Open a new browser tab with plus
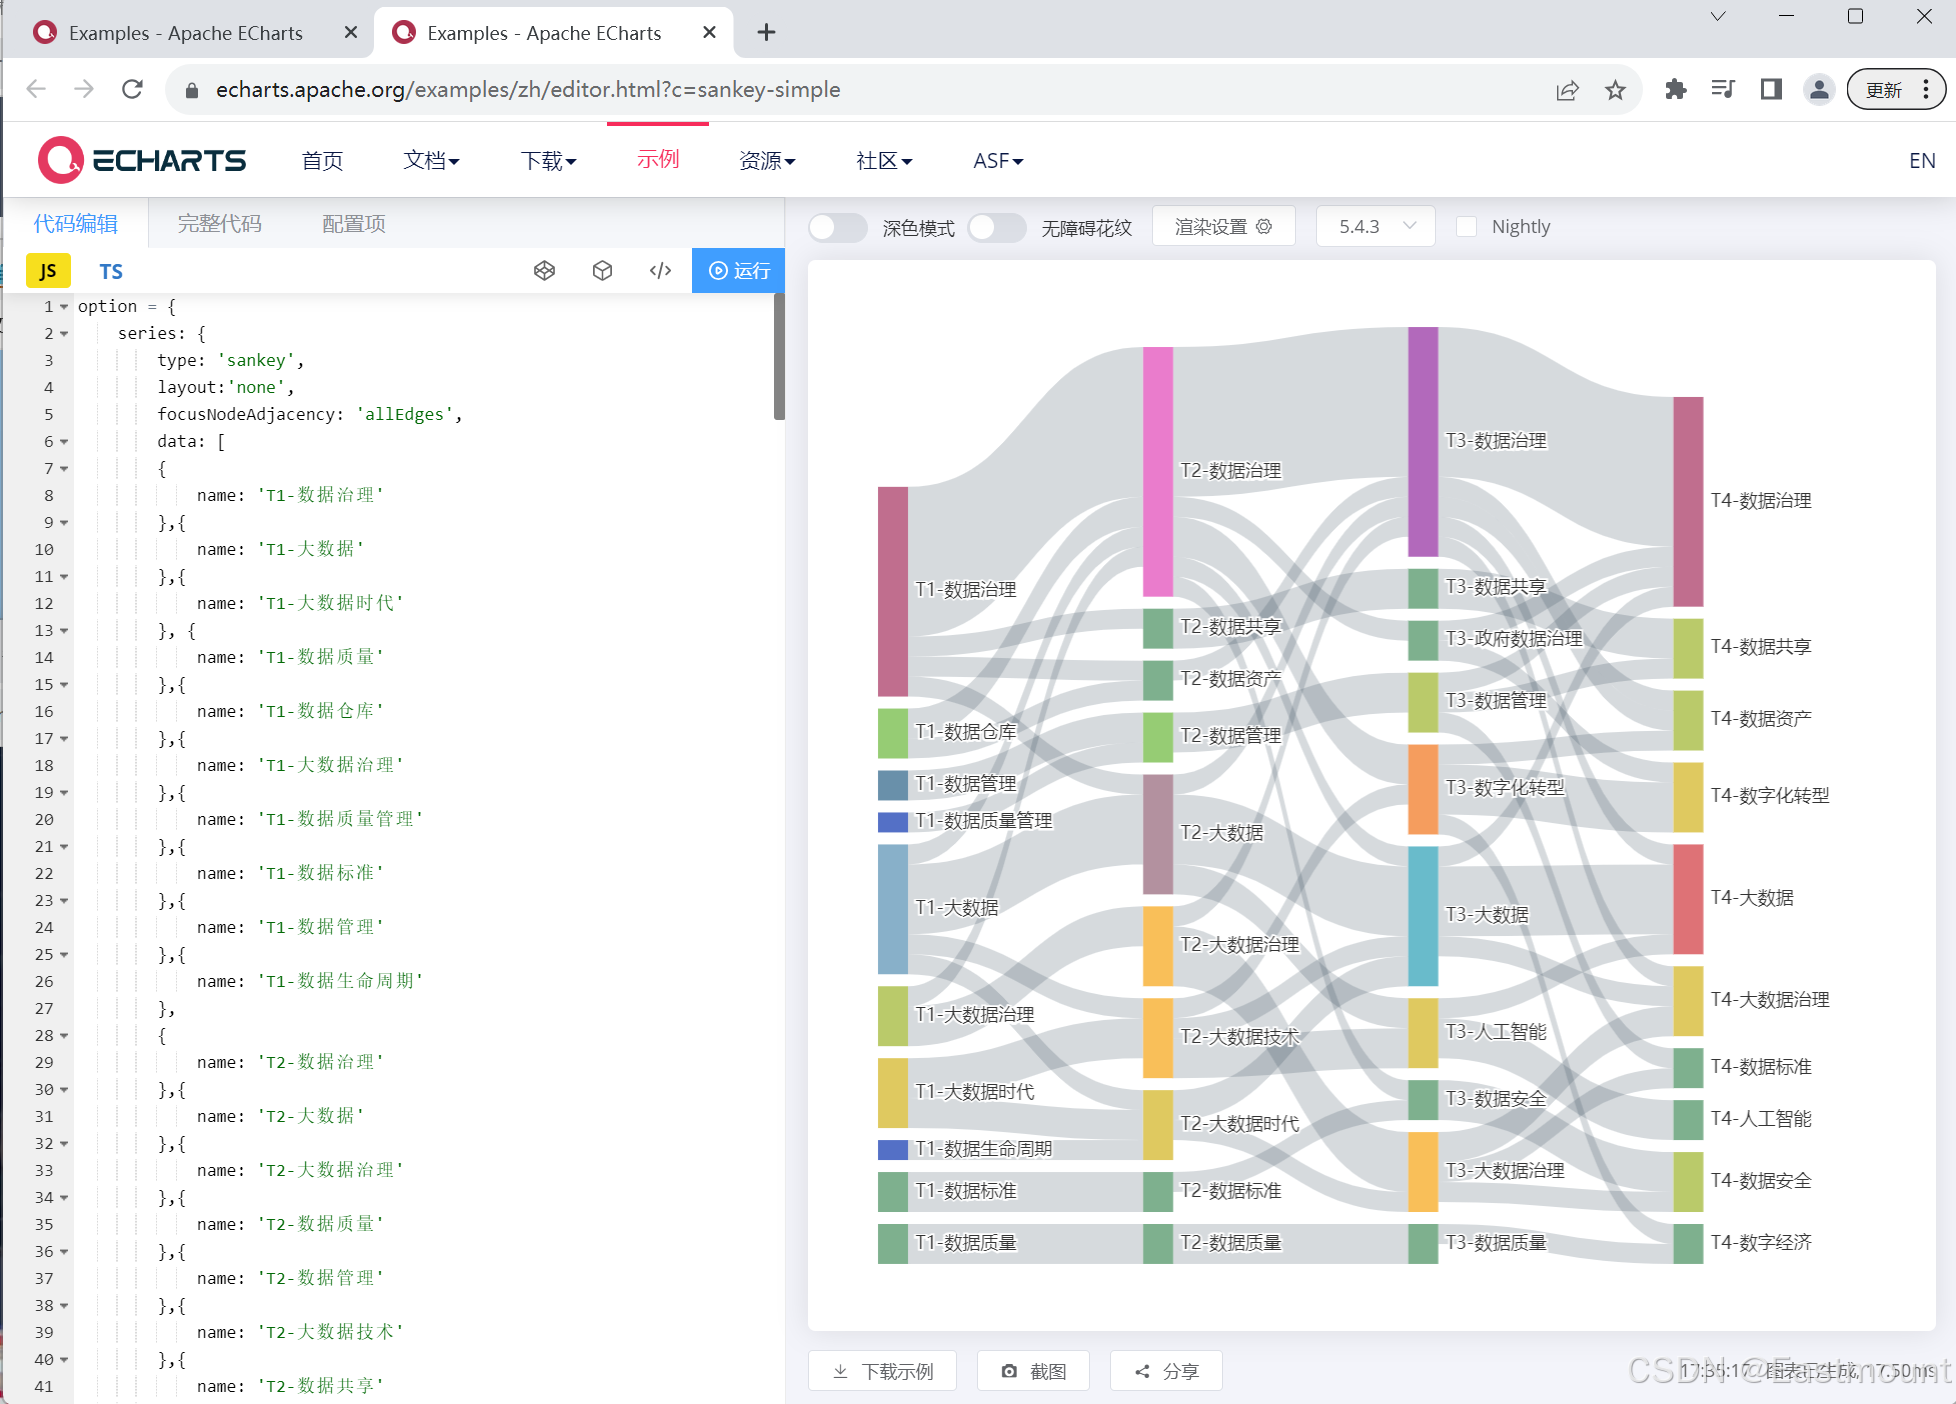This screenshot has width=1956, height=1404. (766, 32)
